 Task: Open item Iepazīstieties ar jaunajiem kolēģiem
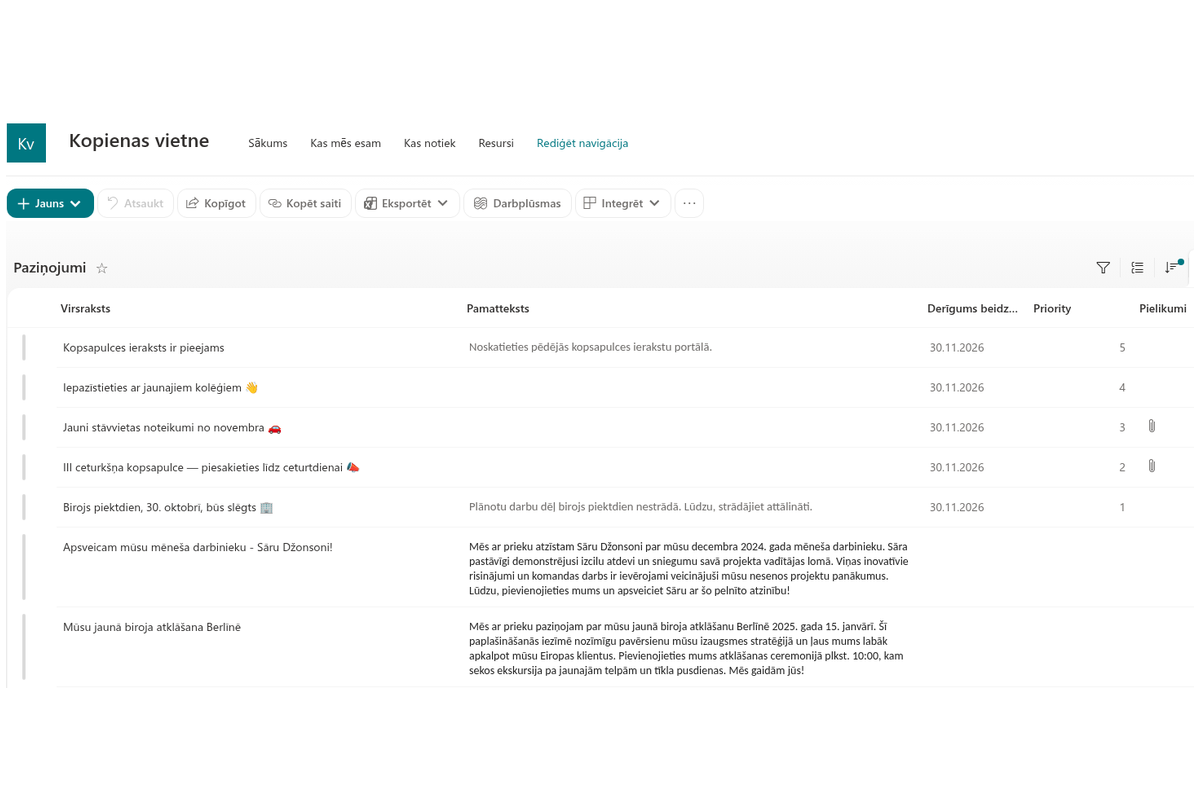[160, 387]
